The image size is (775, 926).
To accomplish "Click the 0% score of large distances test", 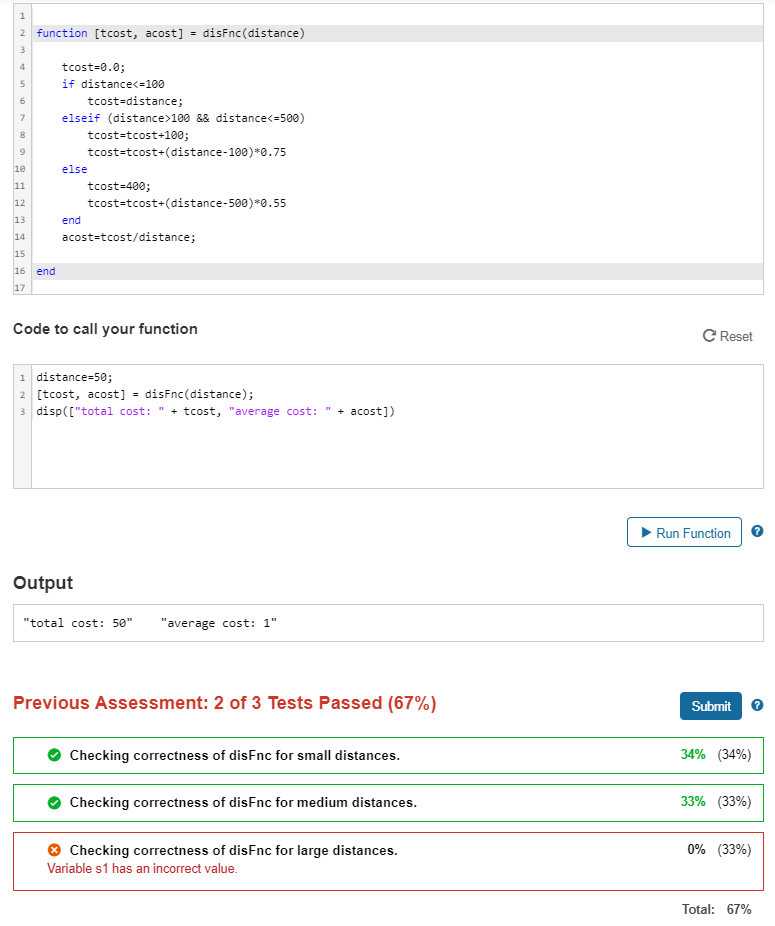I will [x=696, y=849].
